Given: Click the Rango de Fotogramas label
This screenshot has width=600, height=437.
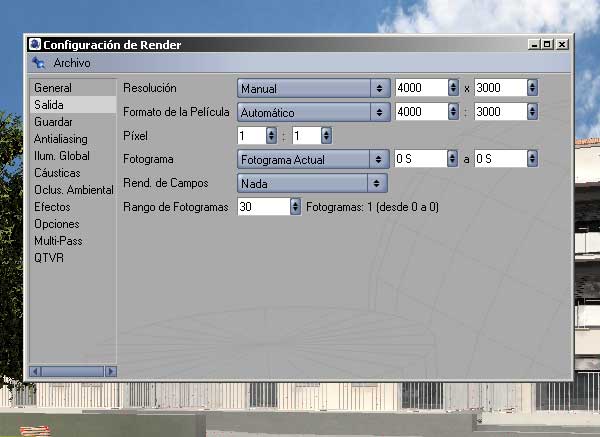Looking at the screenshot, I should coord(176,207).
